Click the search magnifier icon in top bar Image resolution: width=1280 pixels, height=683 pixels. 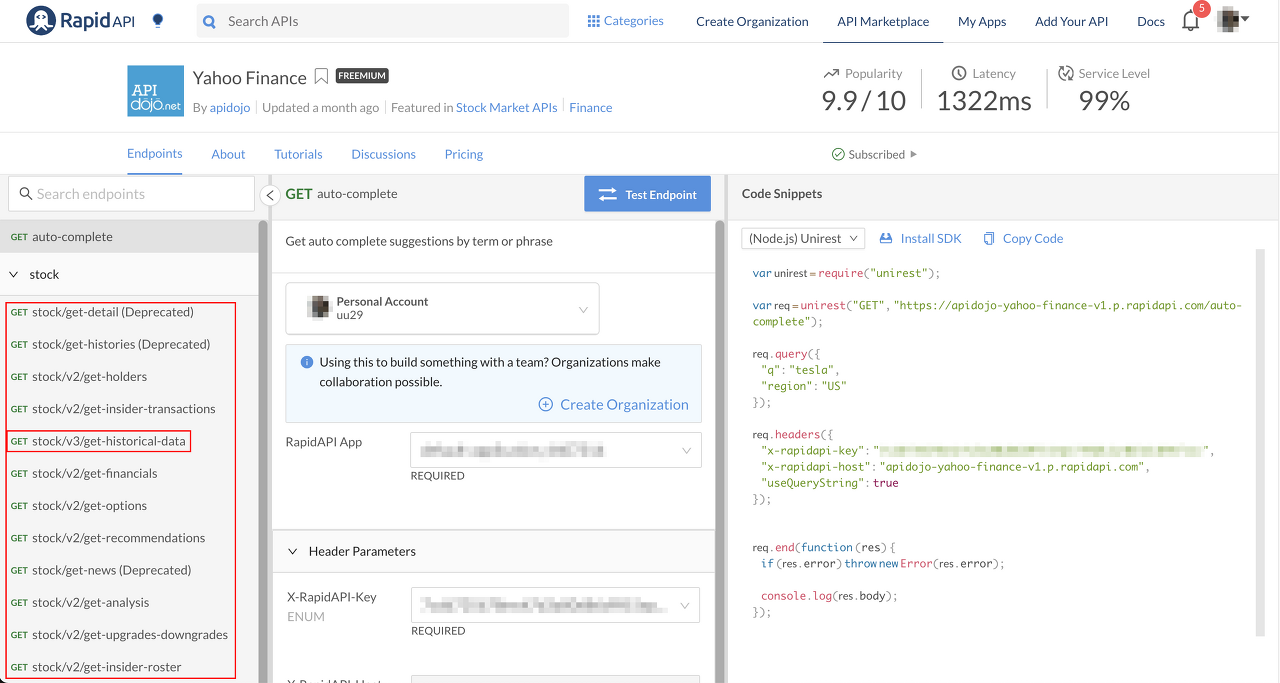point(209,21)
